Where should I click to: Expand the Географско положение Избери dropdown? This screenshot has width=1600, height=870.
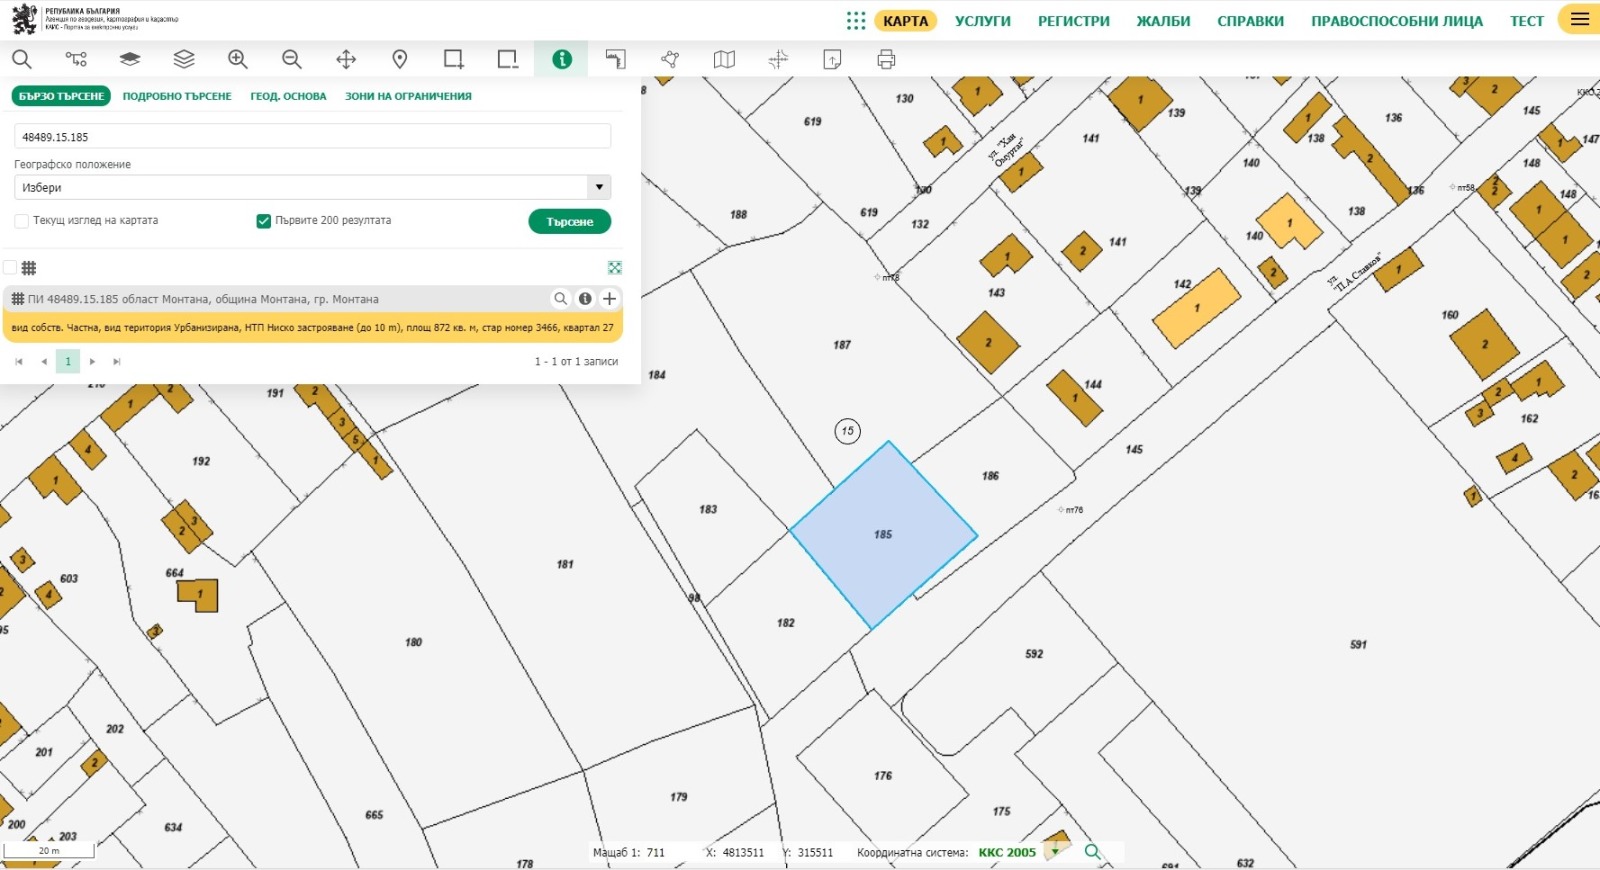coord(598,187)
